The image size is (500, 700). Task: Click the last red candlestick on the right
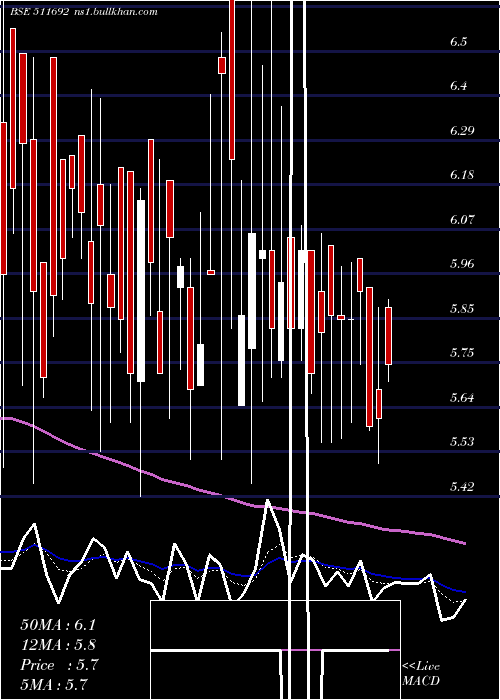(x=388, y=336)
